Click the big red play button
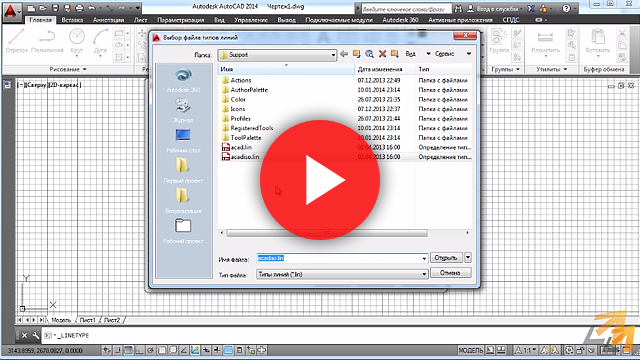This screenshot has height=360, width=640. pos(320,180)
